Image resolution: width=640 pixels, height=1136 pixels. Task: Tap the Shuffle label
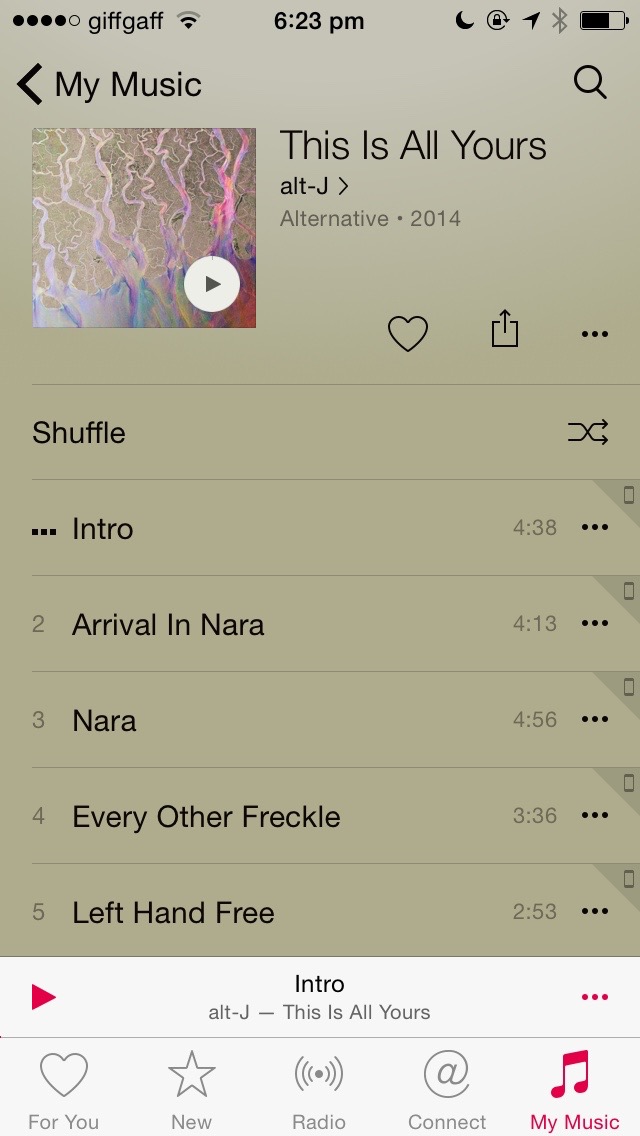(x=79, y=433)
